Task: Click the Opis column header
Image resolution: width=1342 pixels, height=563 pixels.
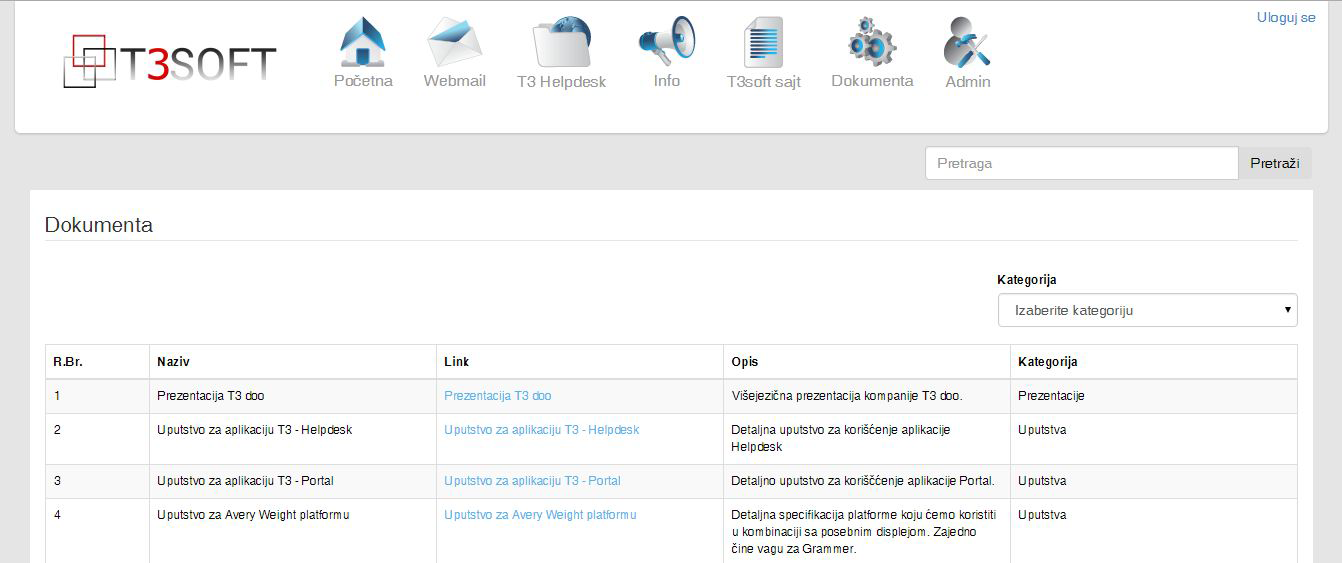Action: tap(745, 362)
